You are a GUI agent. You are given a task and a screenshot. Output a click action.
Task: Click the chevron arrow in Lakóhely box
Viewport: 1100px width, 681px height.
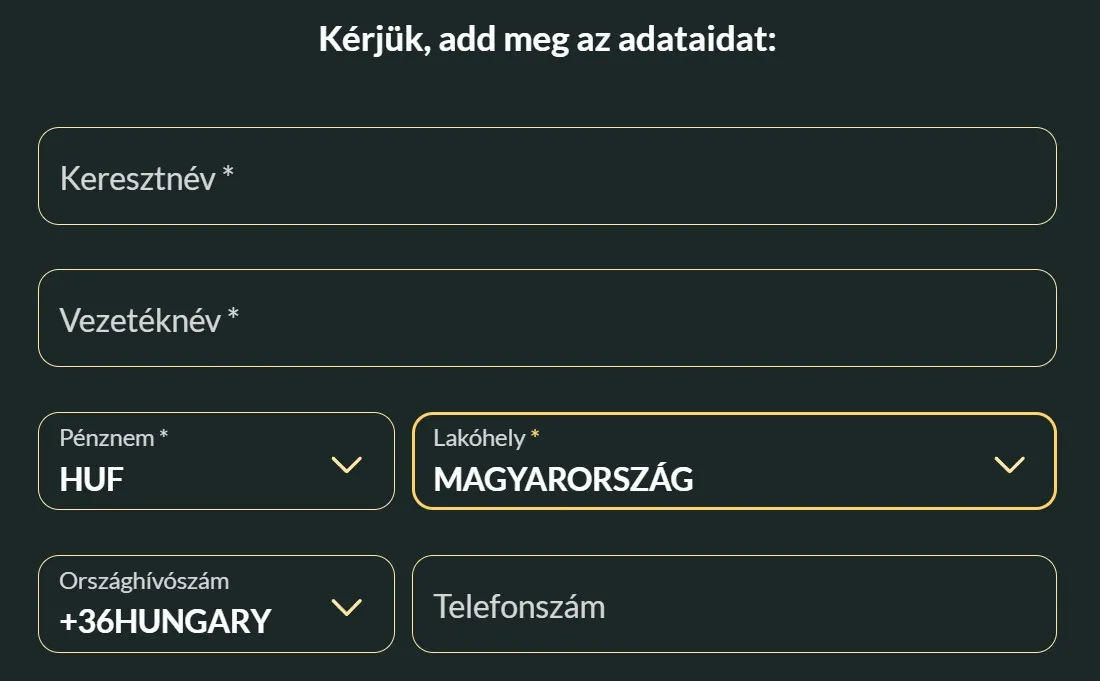pyautogui.click(x=1010, y=465)
